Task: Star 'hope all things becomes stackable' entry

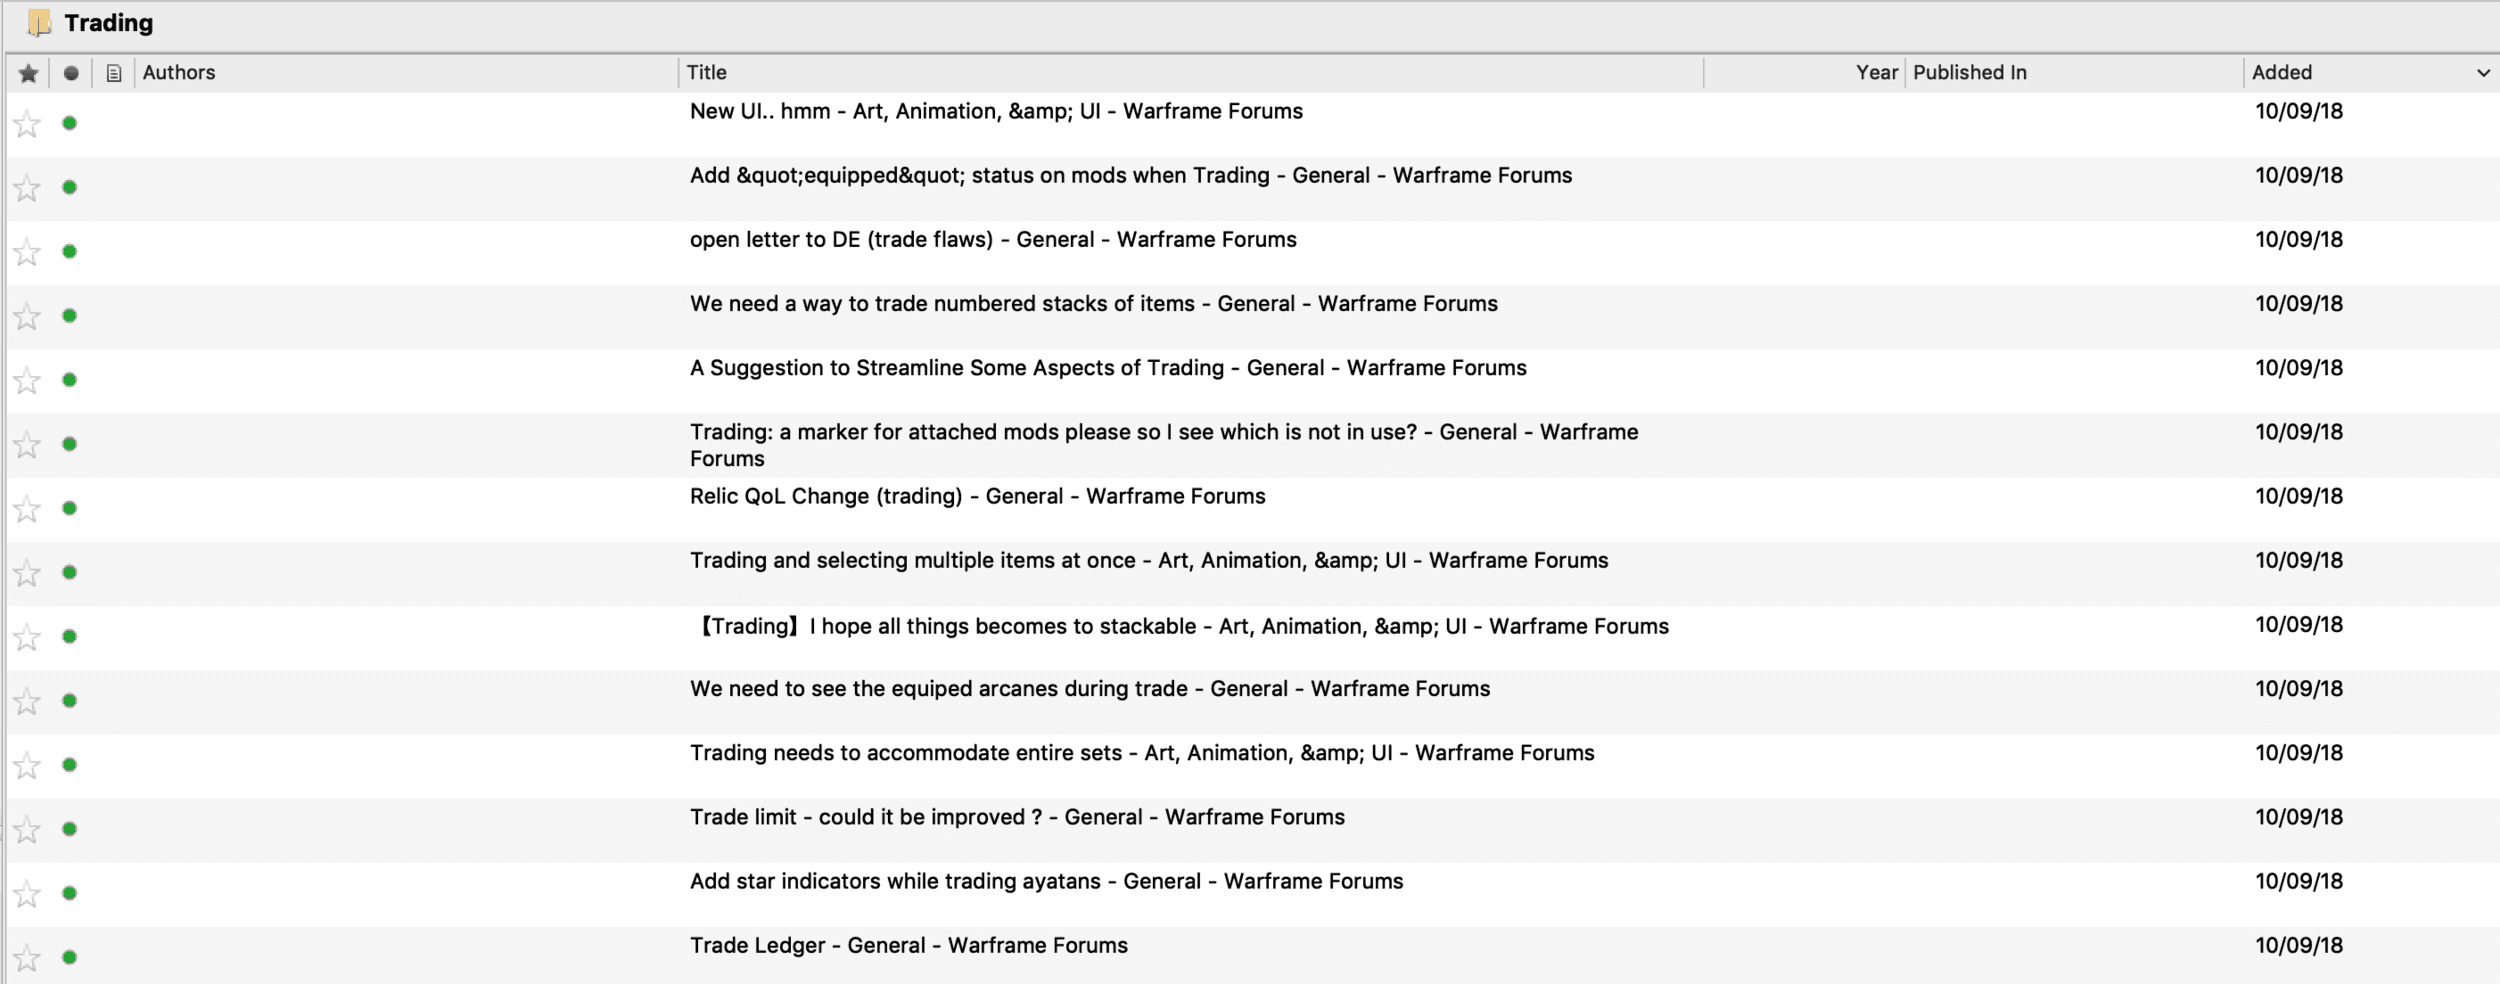Action: tap(27, 637)
